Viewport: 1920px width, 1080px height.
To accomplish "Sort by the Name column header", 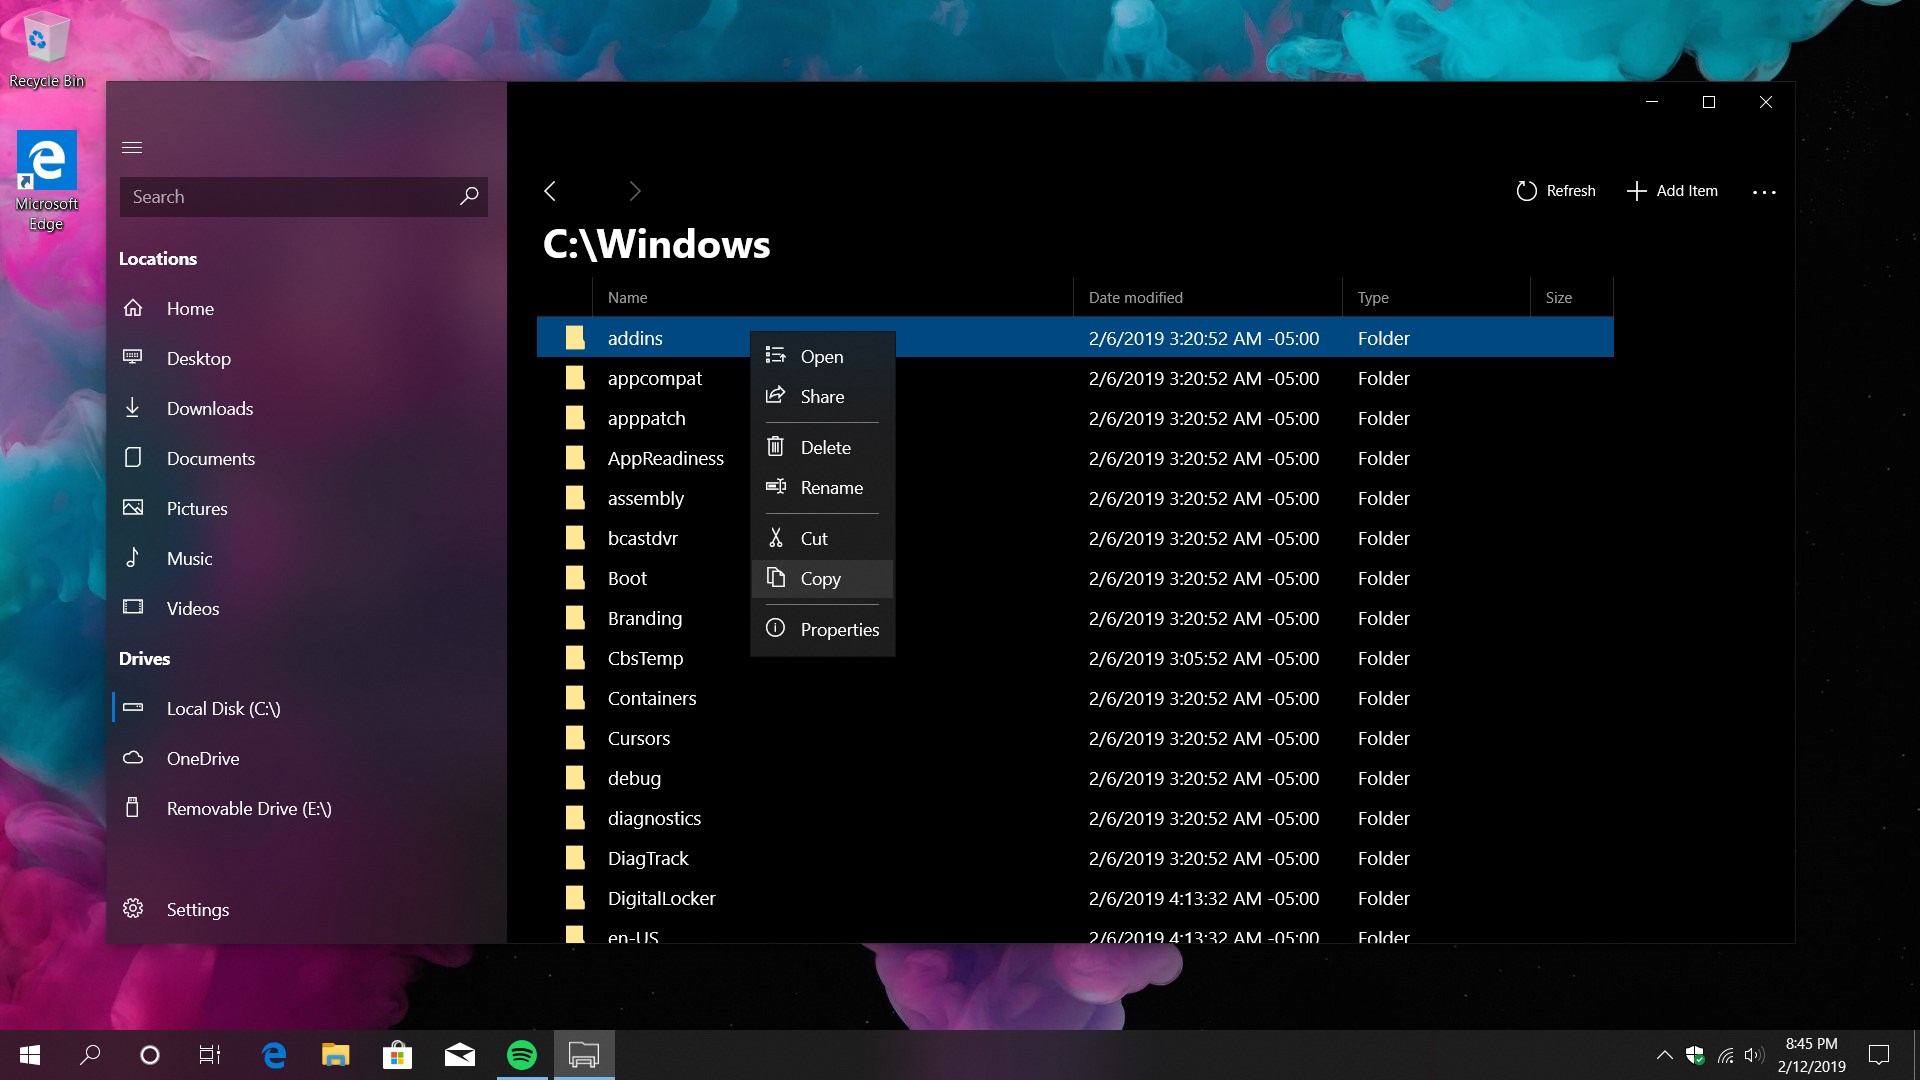I will coord(627,298).
